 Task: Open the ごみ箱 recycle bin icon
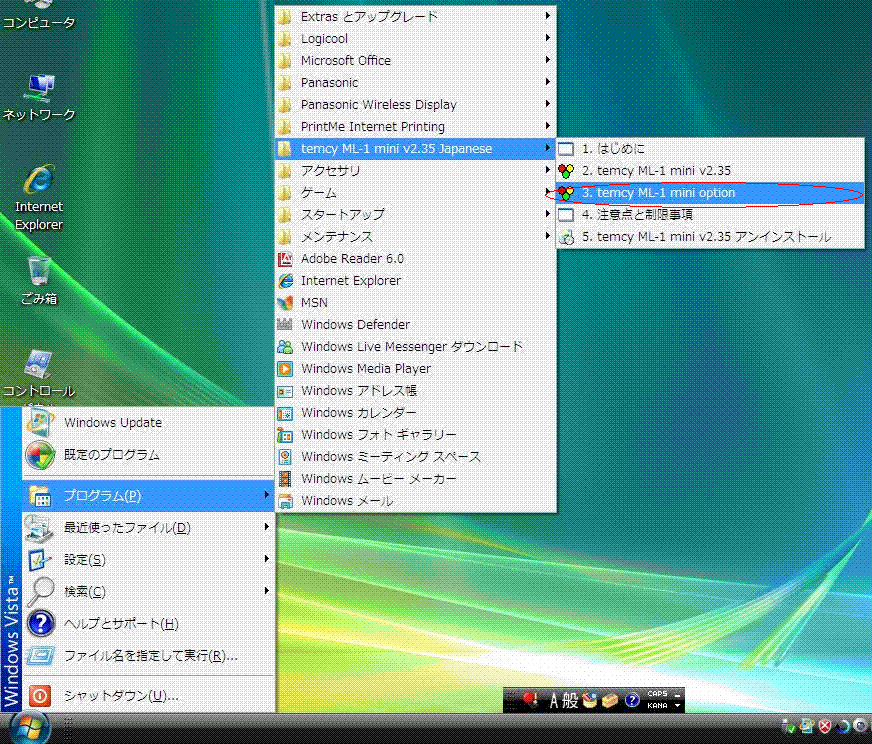[x=39, y=281]
